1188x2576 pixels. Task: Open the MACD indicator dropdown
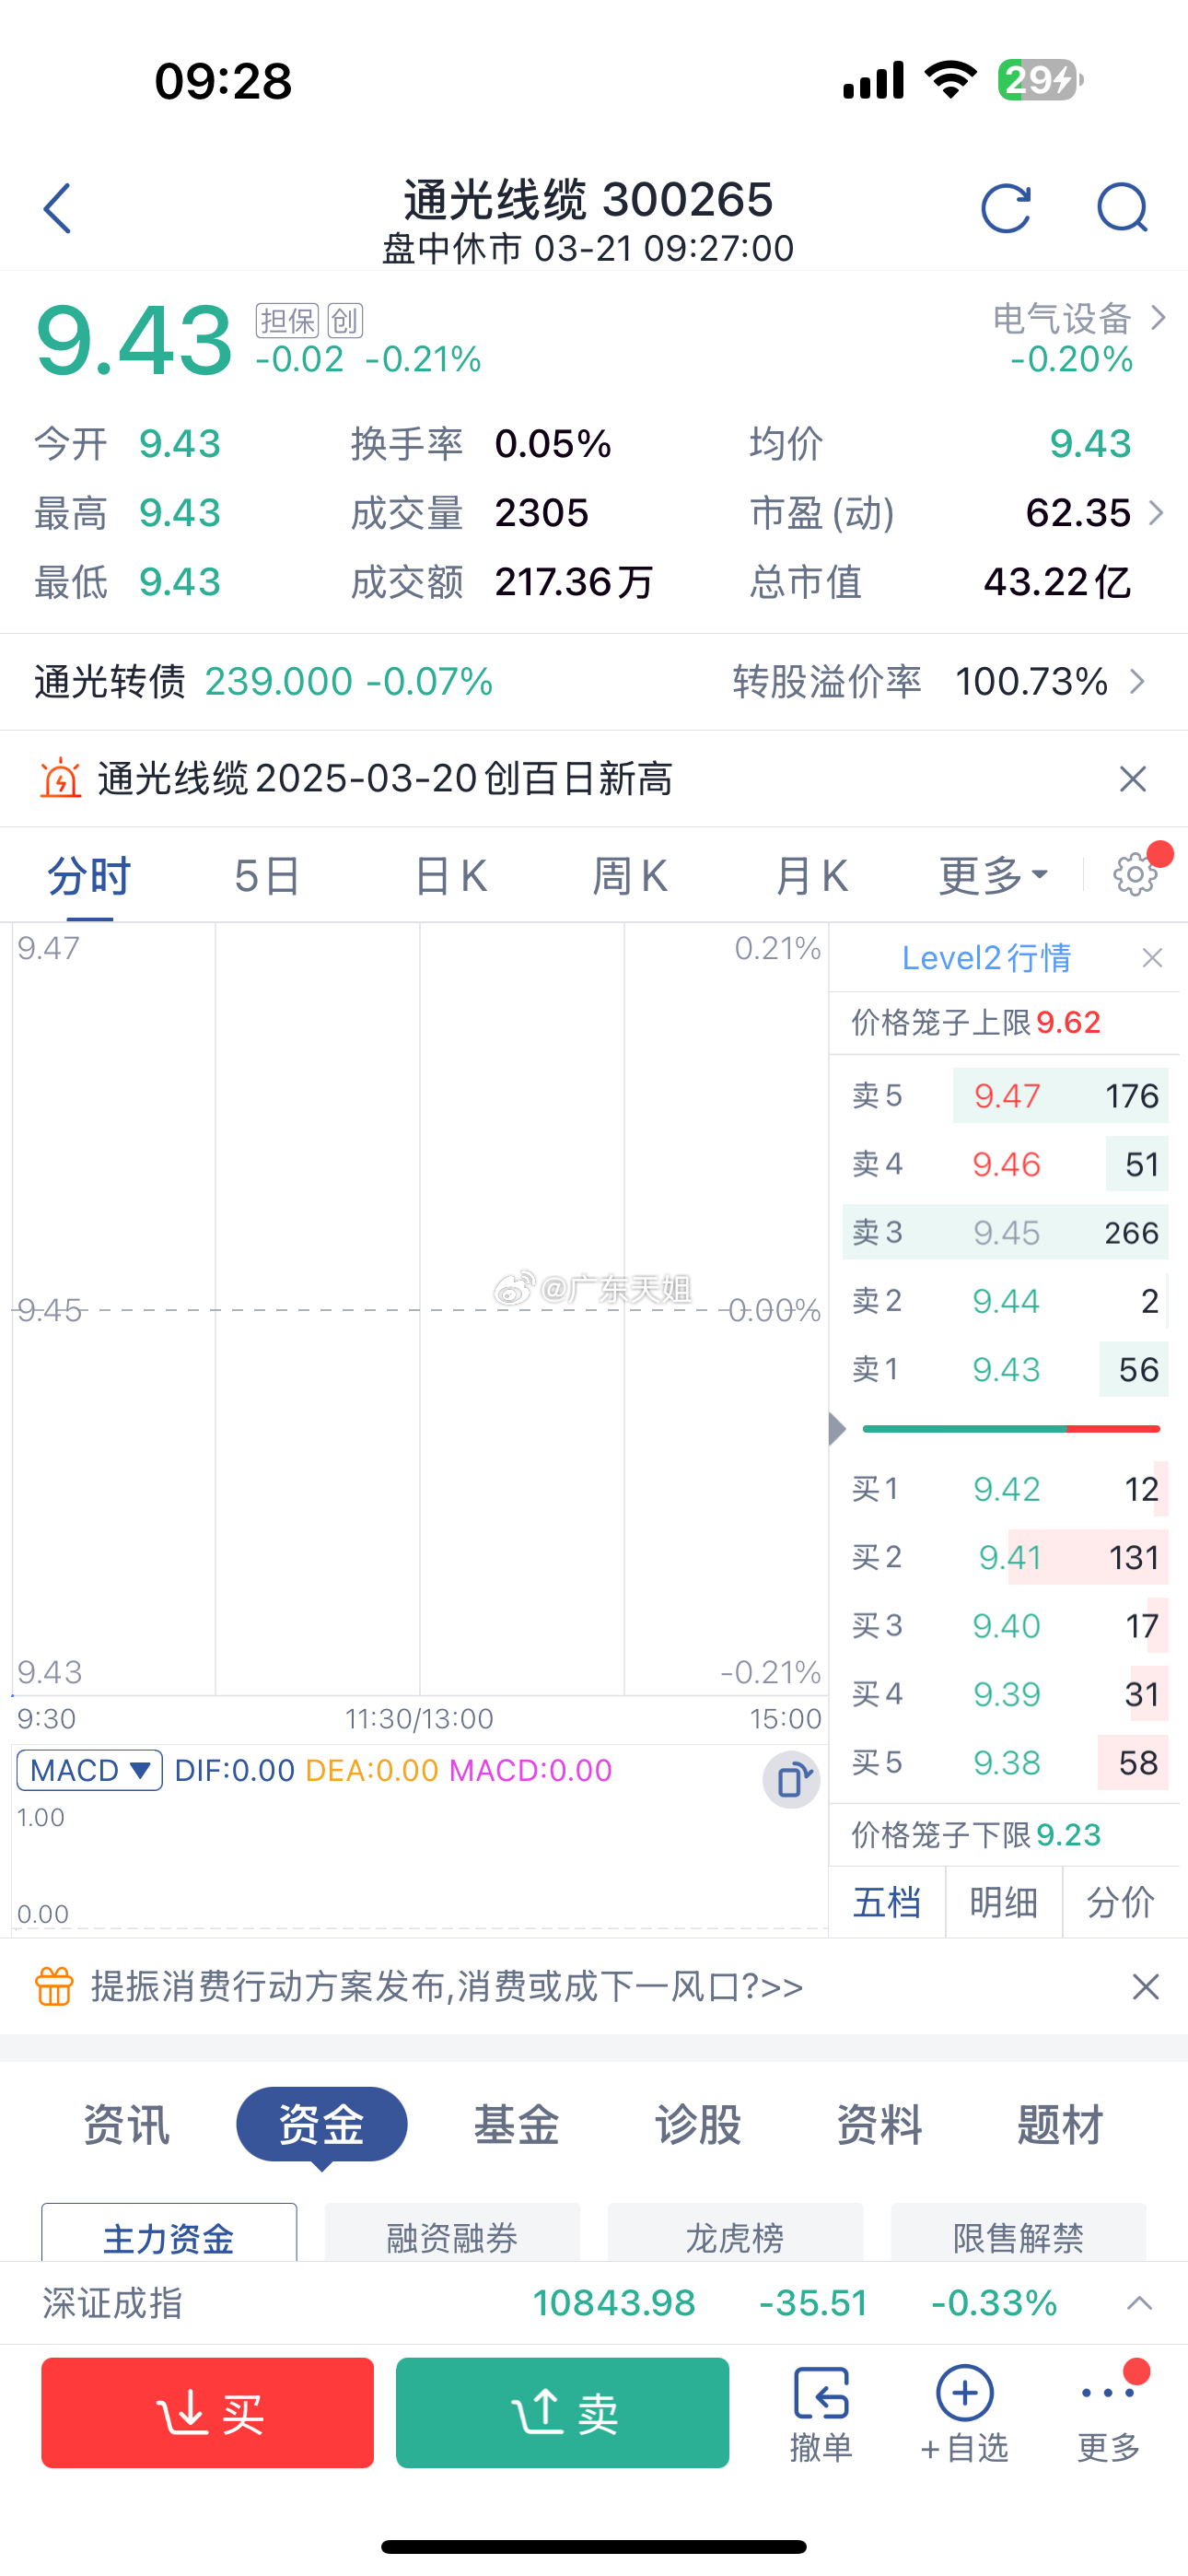tap(90, 1771)
